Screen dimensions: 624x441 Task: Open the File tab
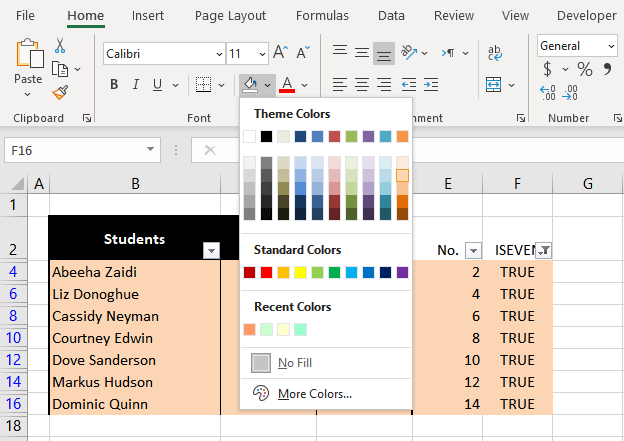tap(25, 16)
